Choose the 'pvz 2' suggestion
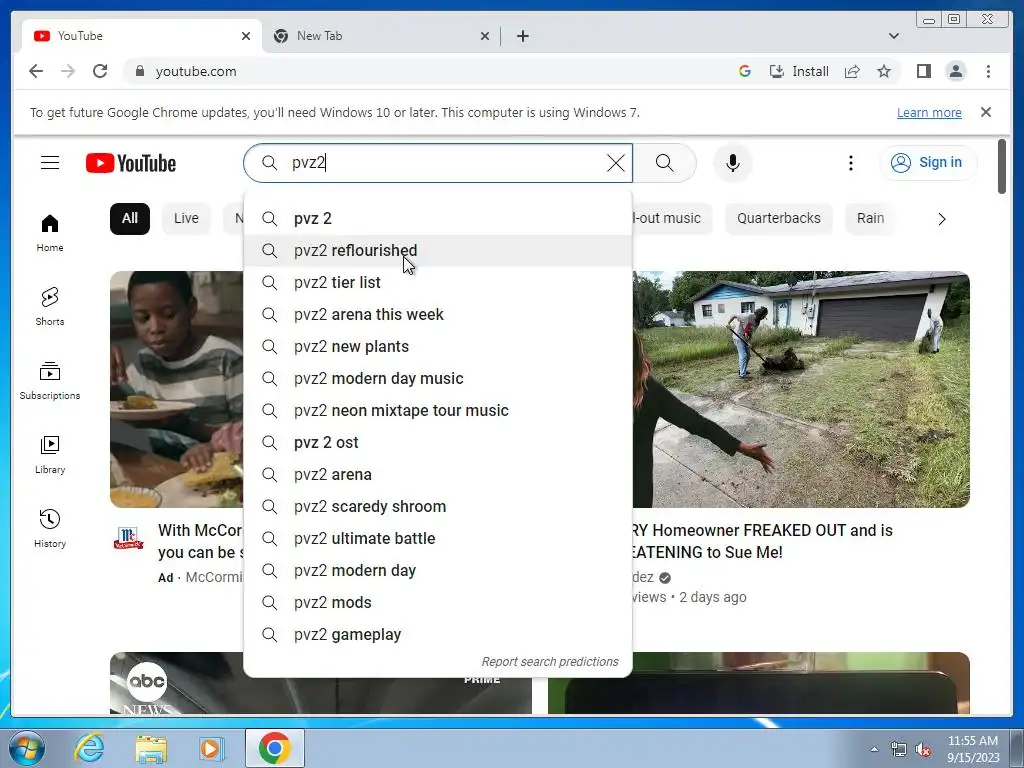Viewport: 1024px width, 768px height. click(438, 219)
